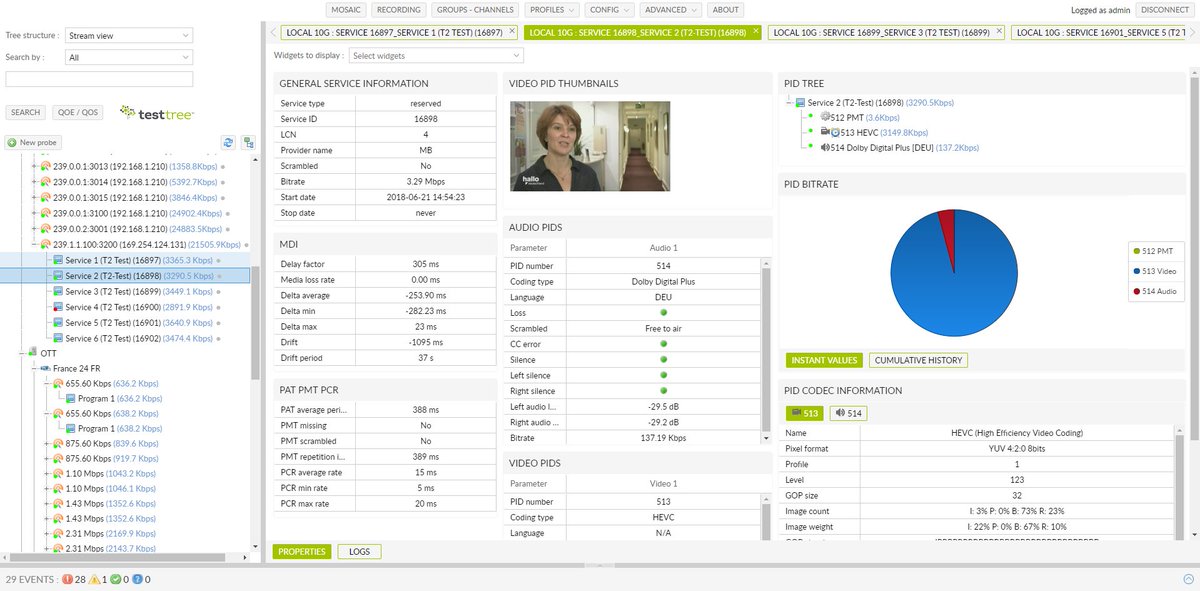Click the Program 1 (636.2 Kbps) icon
The width and height of the screenshot is (1200, 591).
pyautogui.click(x=70, y=398)
